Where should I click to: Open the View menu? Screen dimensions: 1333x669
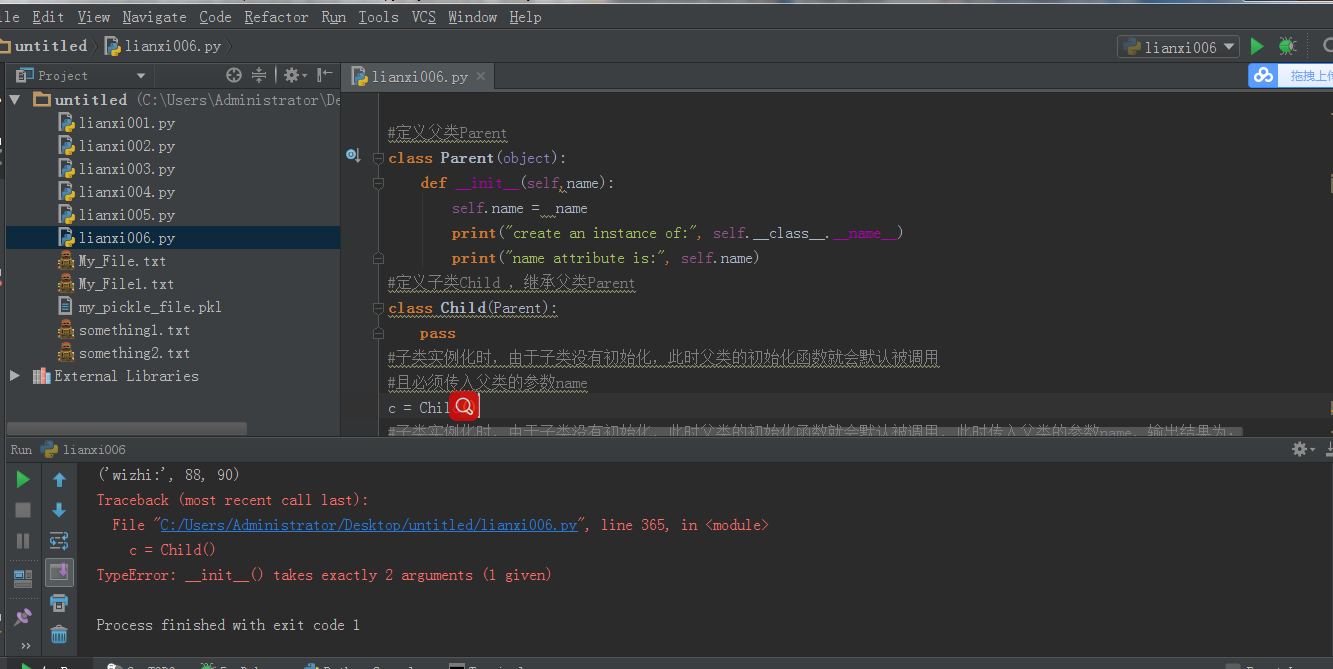pos(94,17)
